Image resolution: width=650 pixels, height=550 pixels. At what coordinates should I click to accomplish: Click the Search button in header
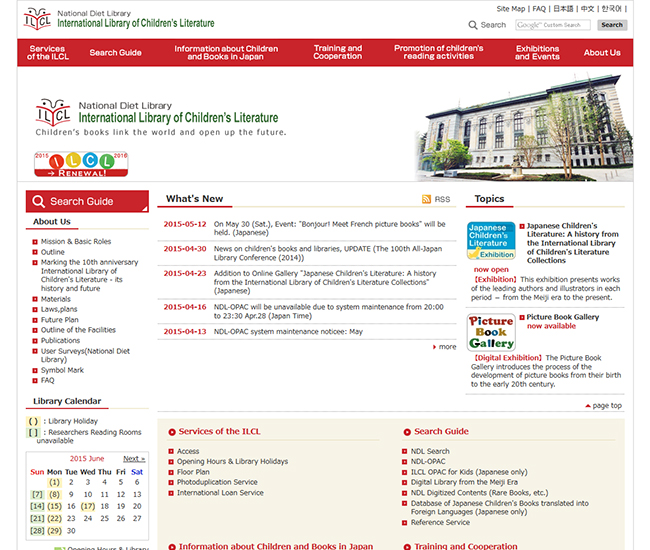click(612, 25)
